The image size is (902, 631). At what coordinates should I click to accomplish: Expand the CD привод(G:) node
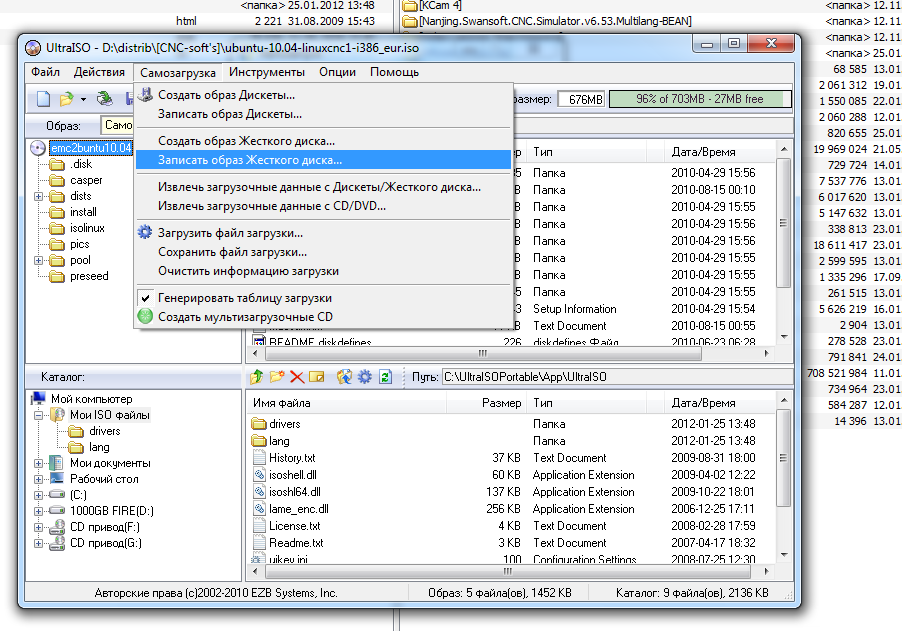tap(38, 543)
